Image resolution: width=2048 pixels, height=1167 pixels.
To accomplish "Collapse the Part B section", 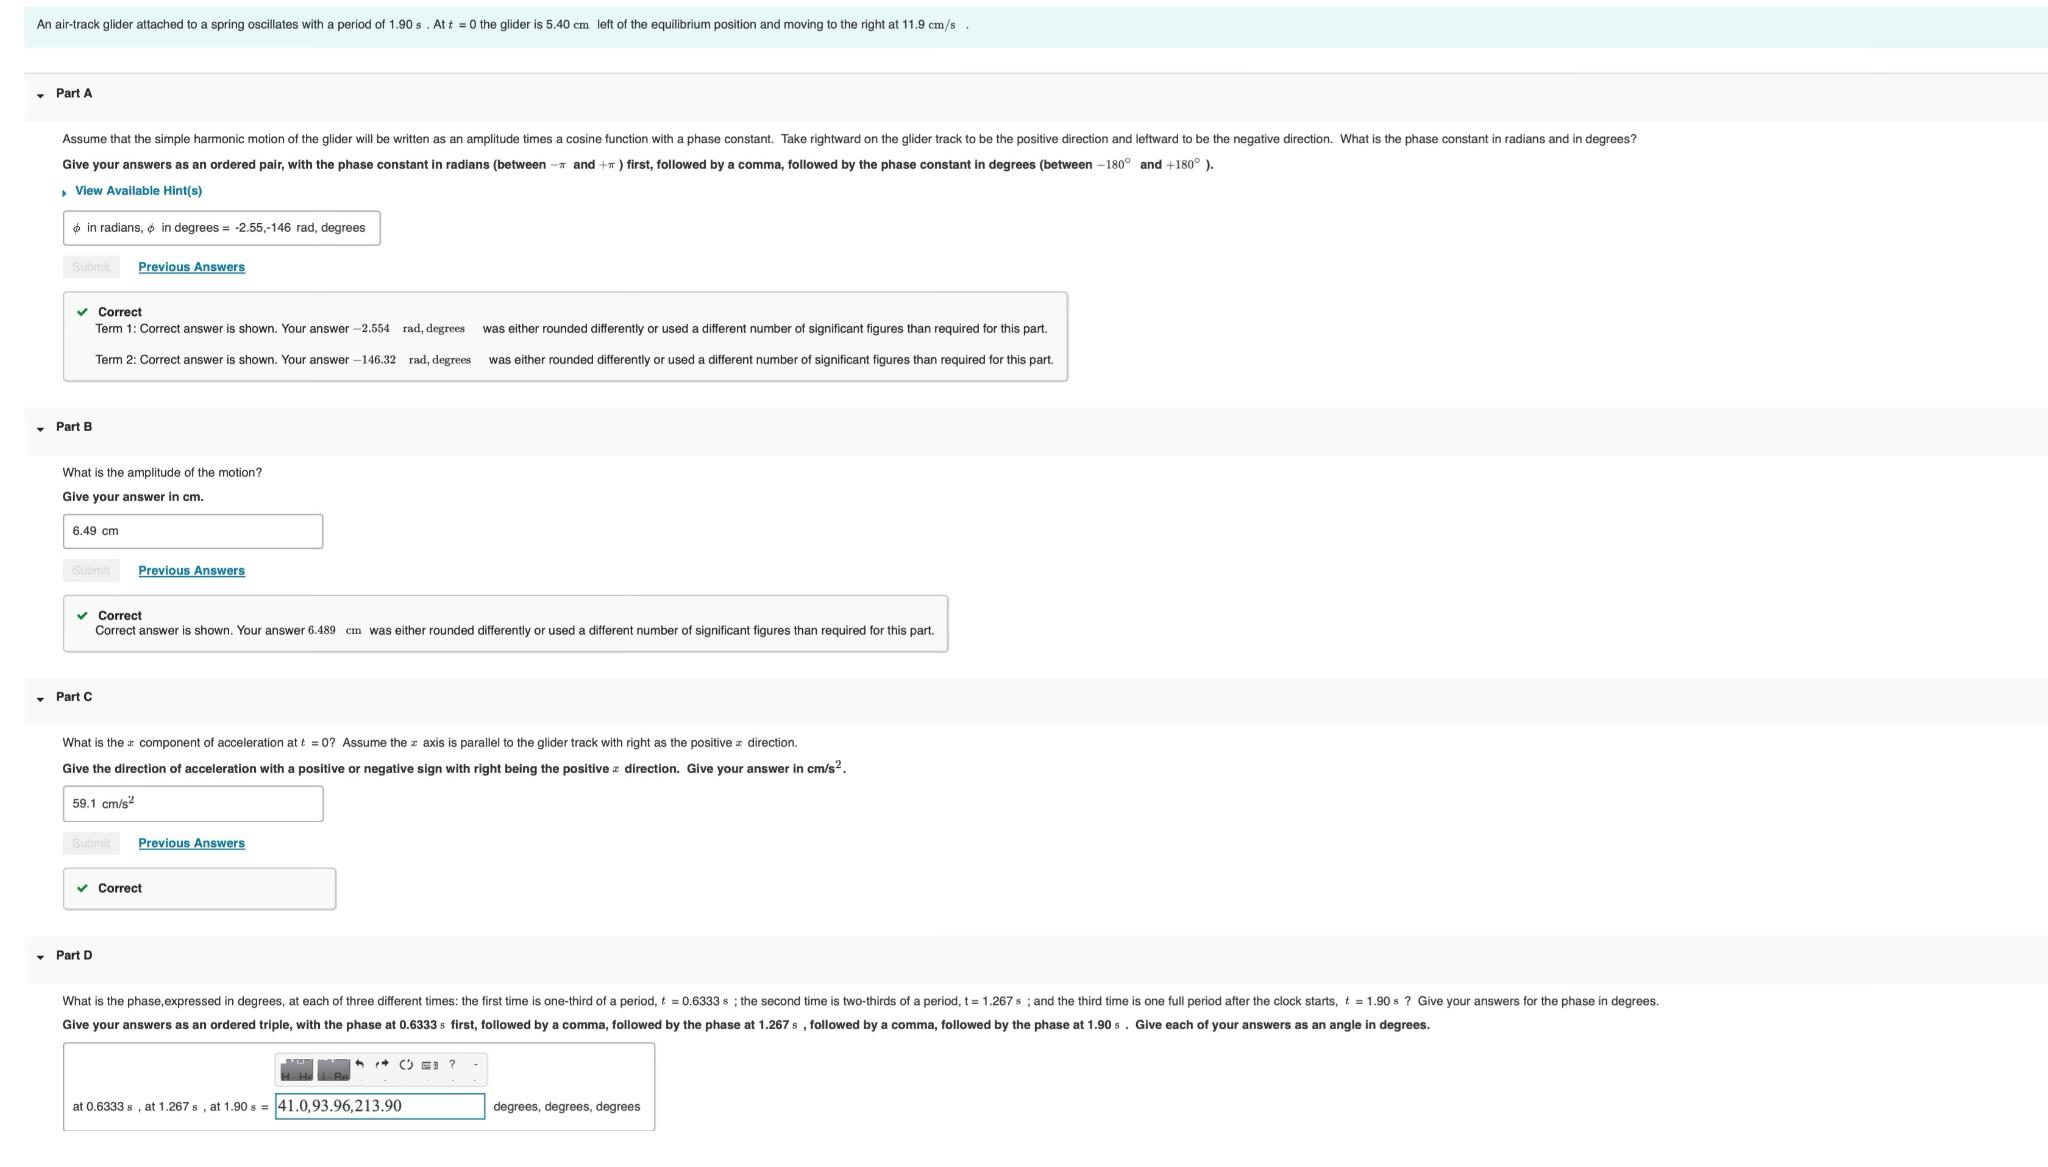I will click(x=40, y=428).
